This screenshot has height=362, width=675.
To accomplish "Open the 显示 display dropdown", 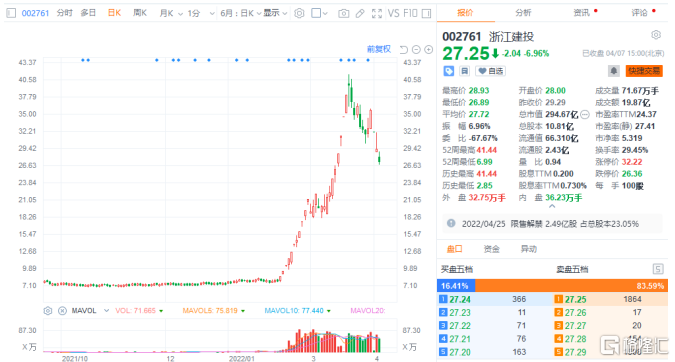I will (276, 13).
